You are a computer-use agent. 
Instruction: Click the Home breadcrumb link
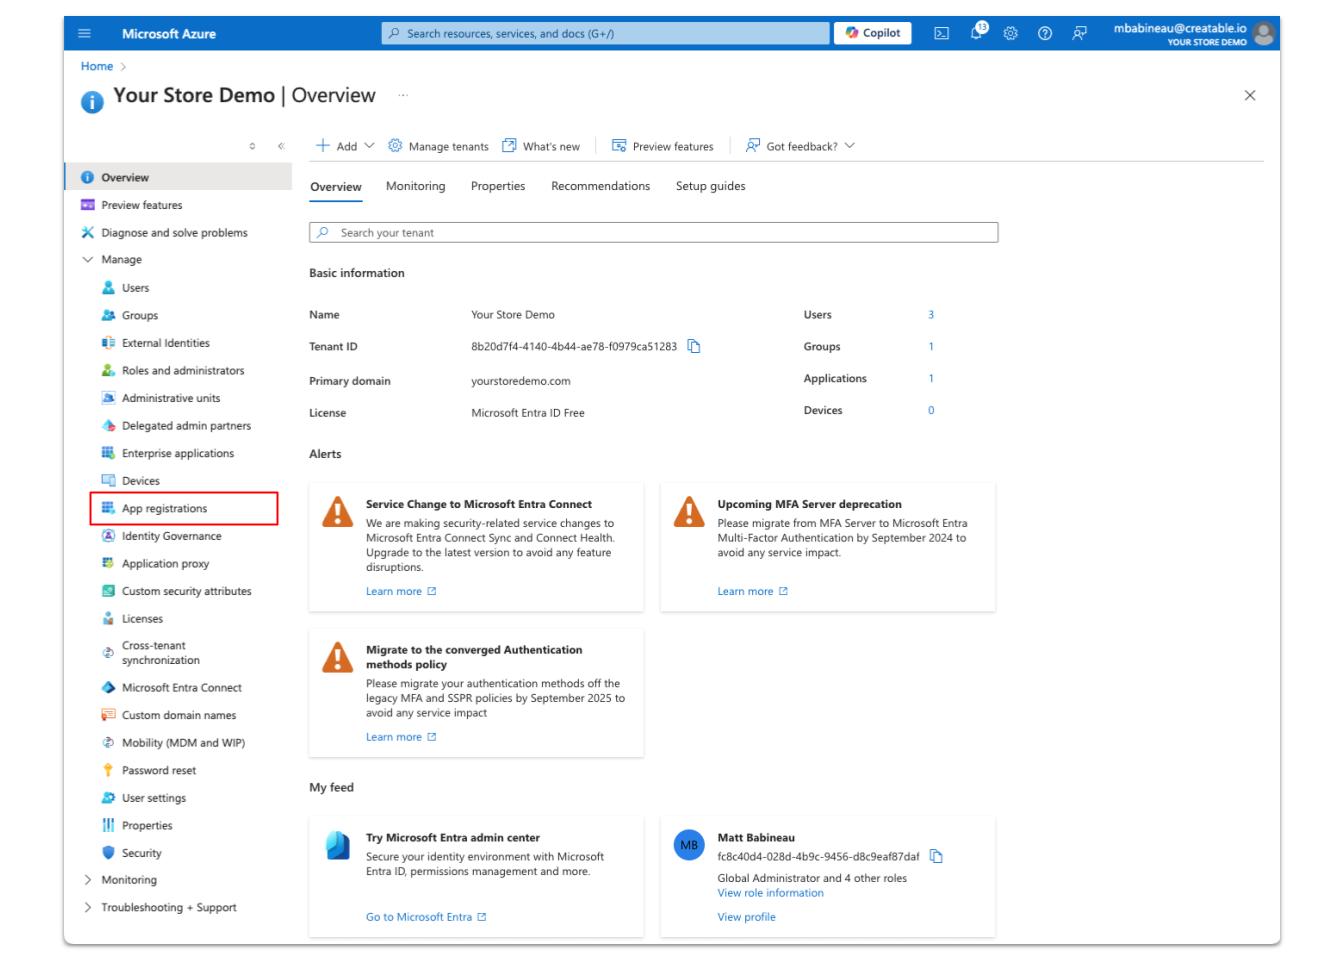(96, 66)
